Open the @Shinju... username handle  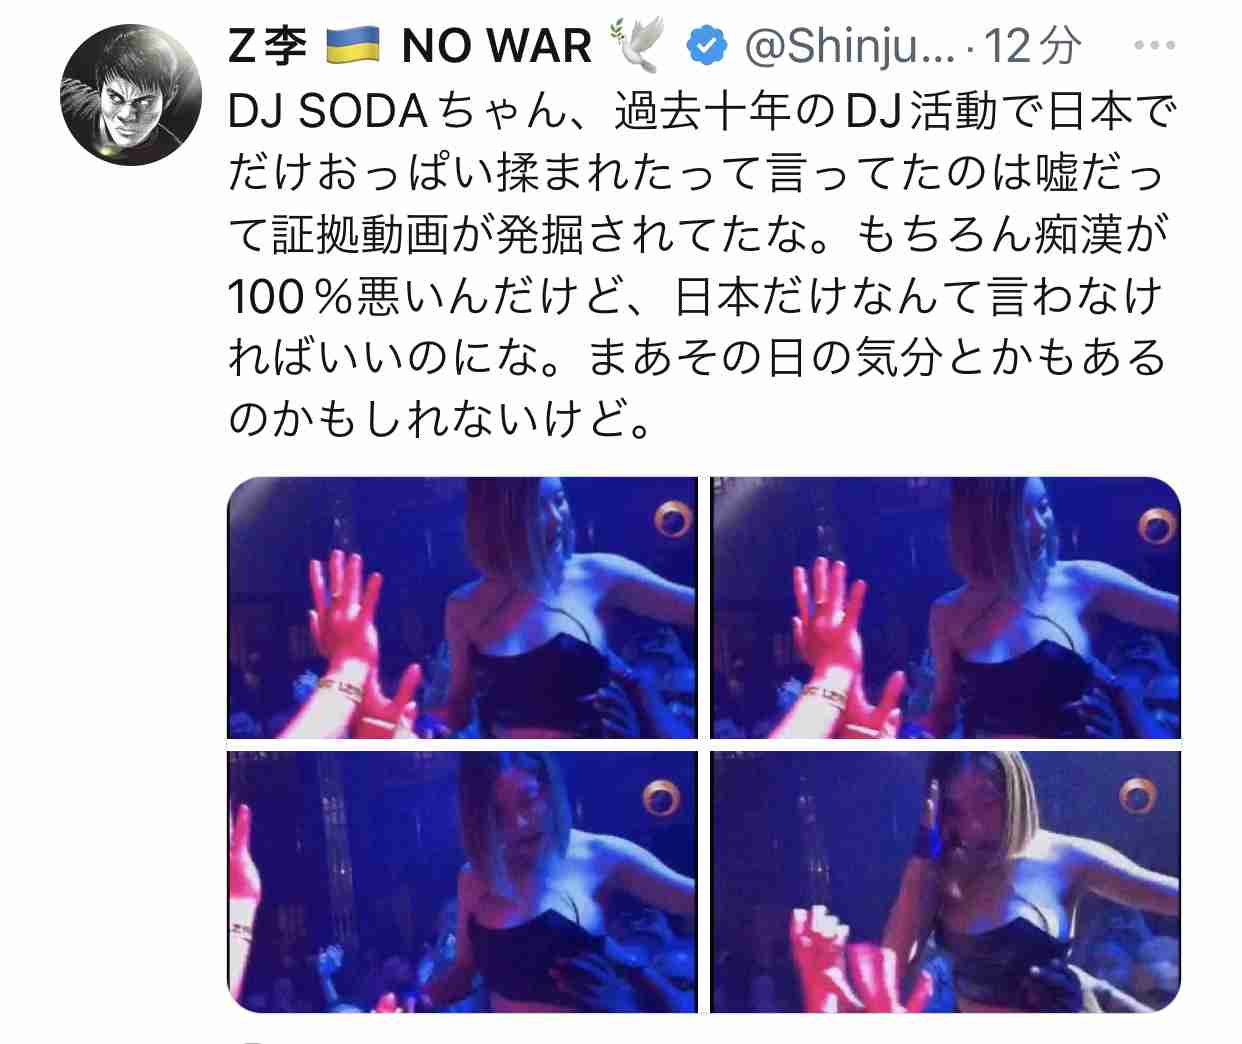click(x=850, y=46)
